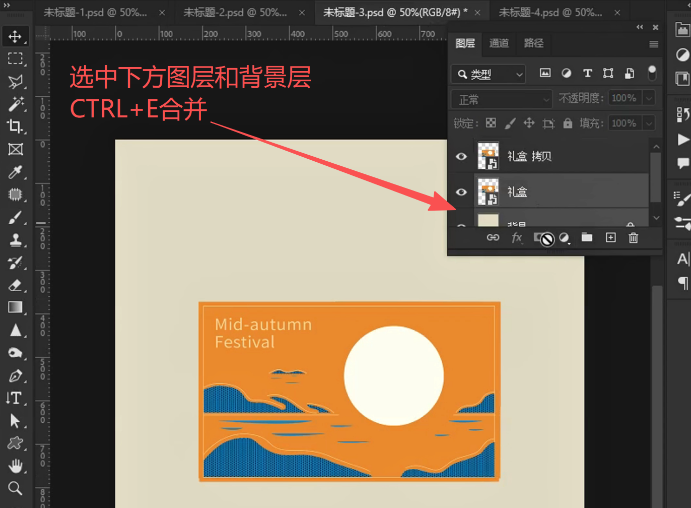Select the Spot Healing Brush tool

point(15,194)
